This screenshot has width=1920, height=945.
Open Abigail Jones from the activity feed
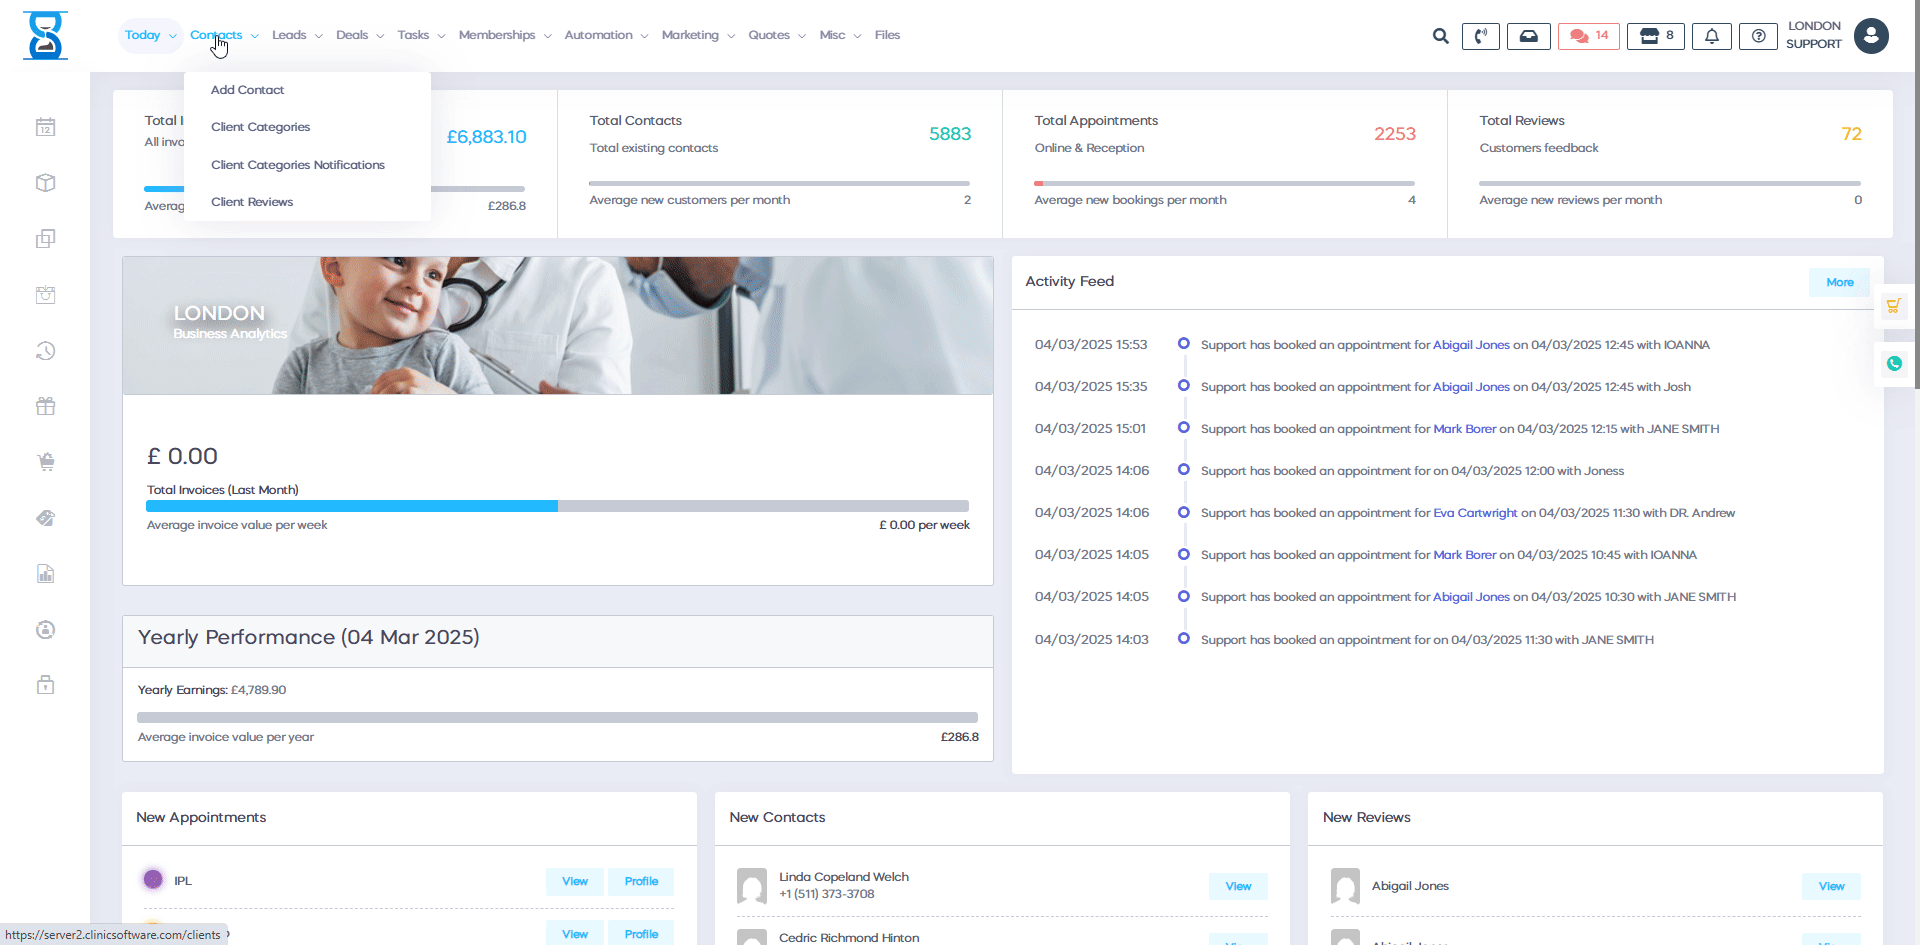pos(1470,344)
